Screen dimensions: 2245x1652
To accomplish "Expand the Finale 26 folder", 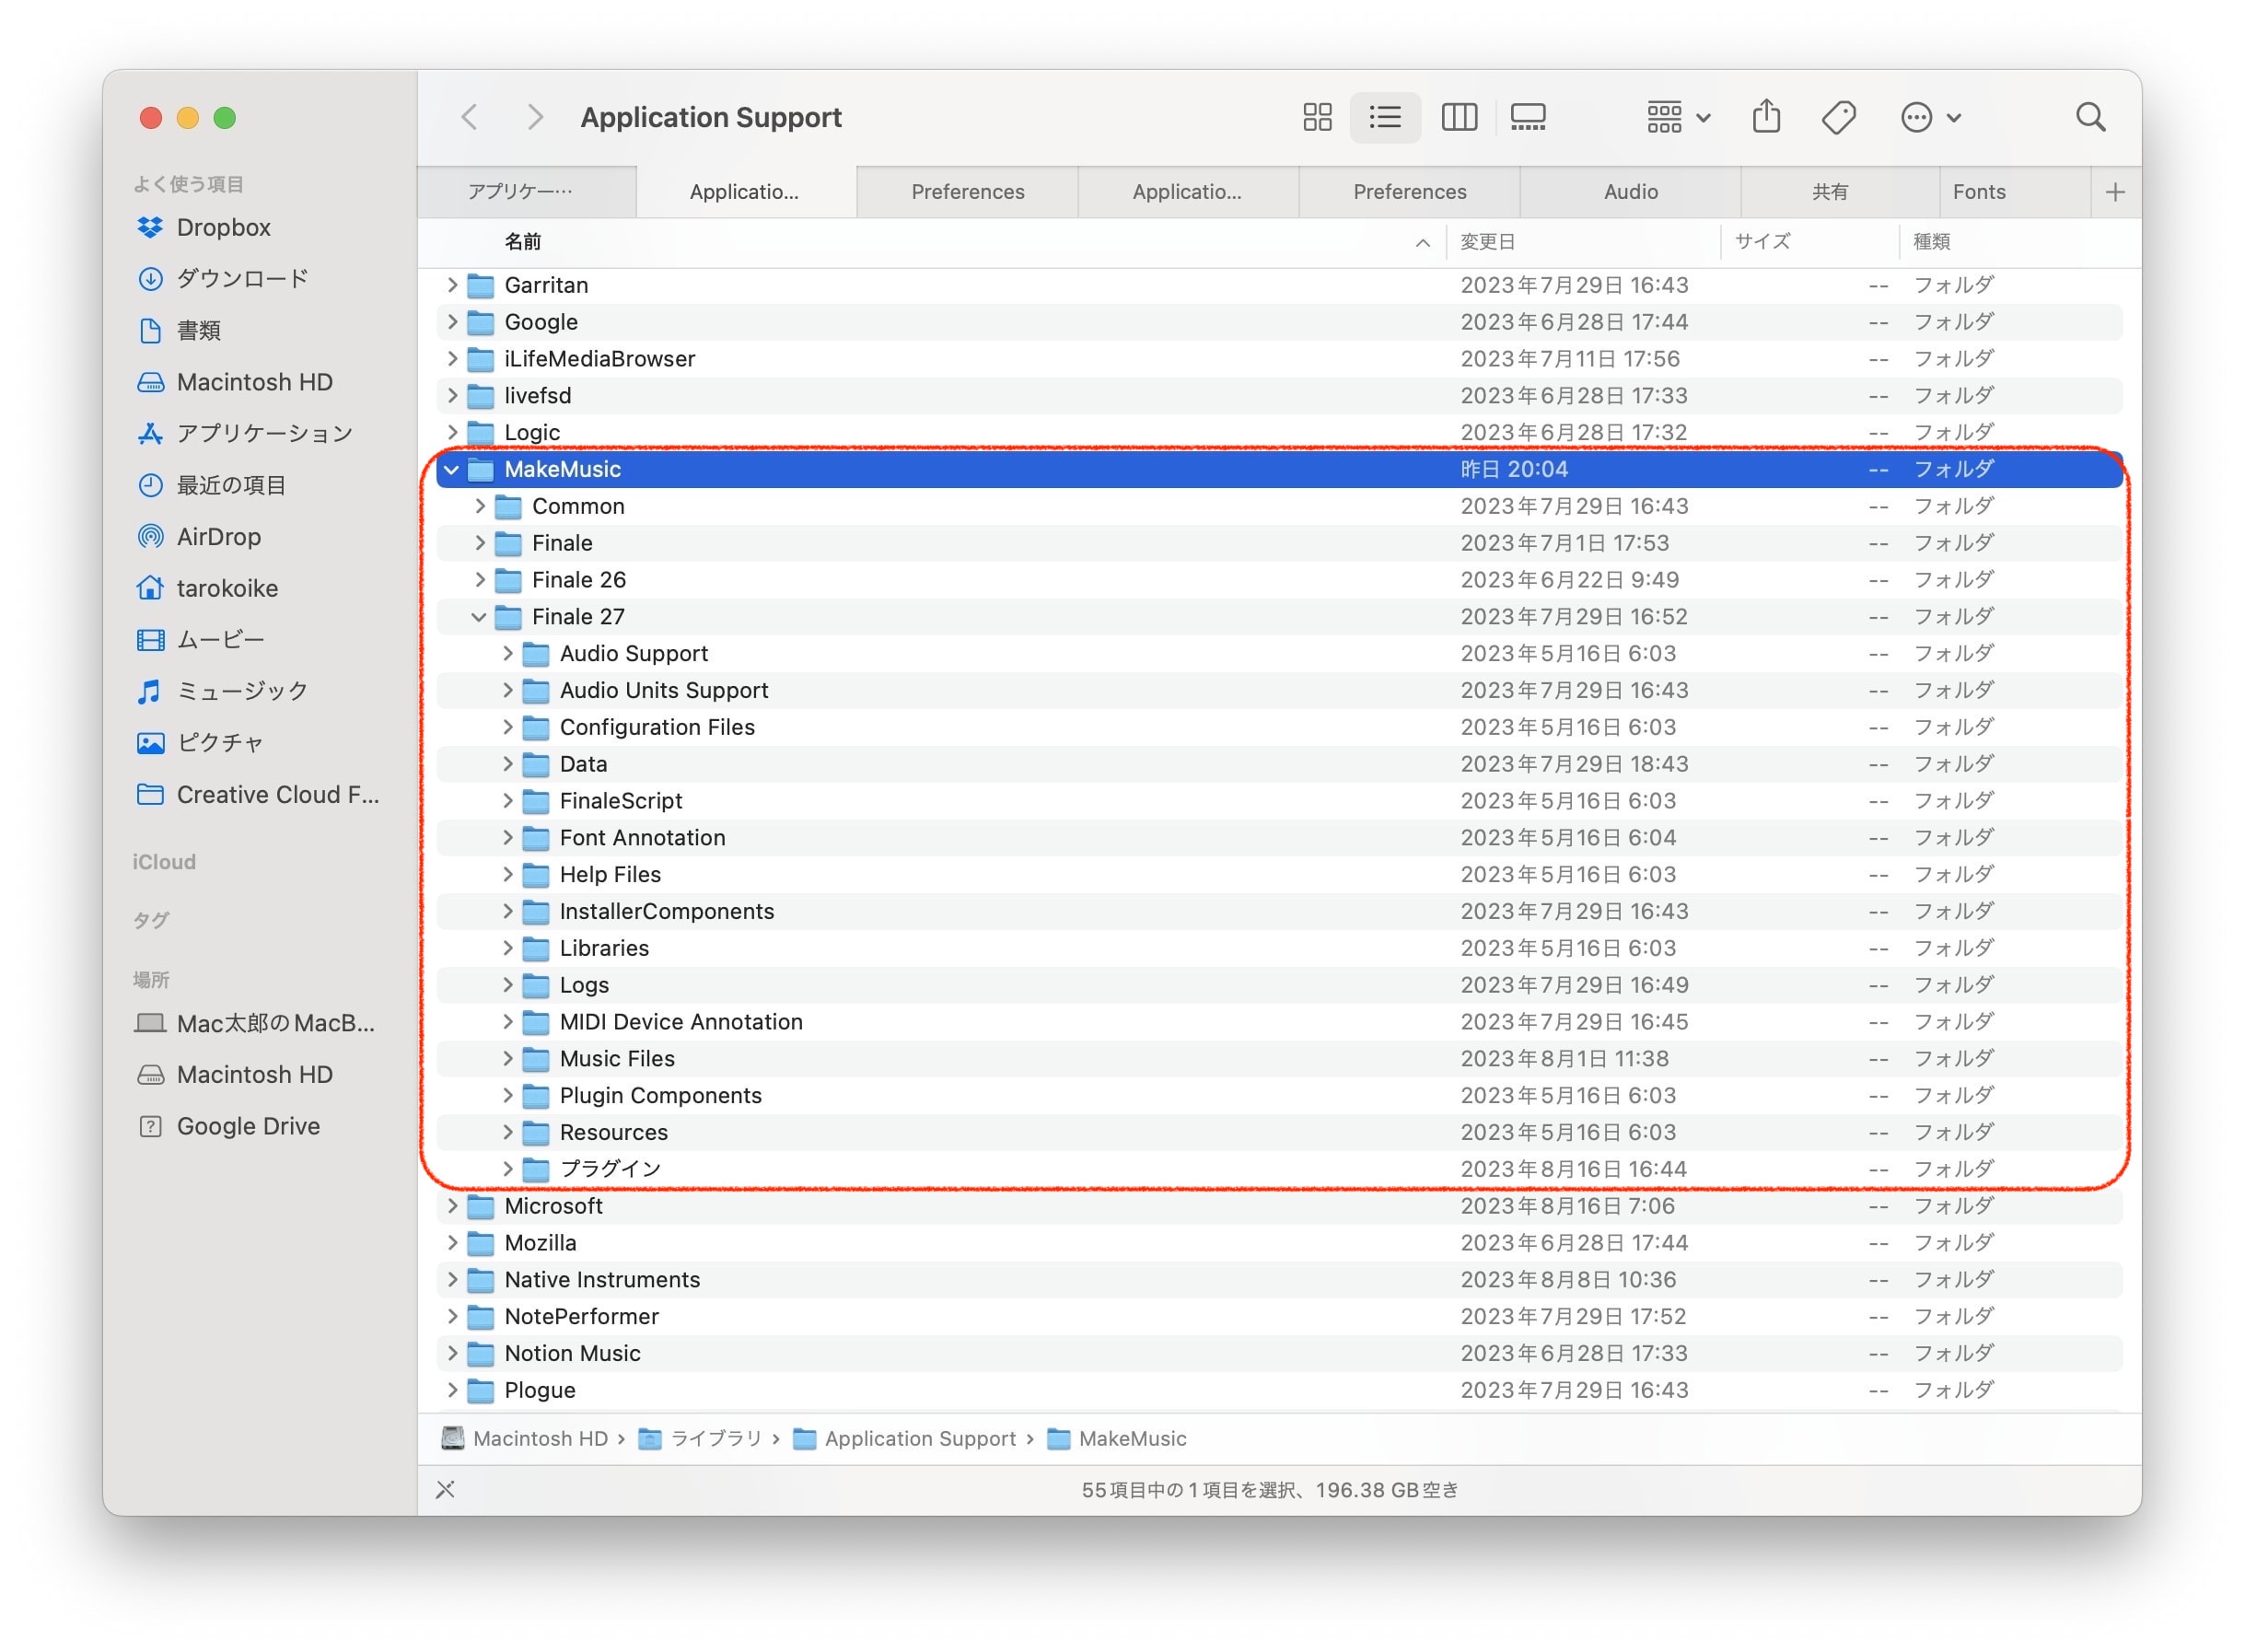I will [480, 580].
